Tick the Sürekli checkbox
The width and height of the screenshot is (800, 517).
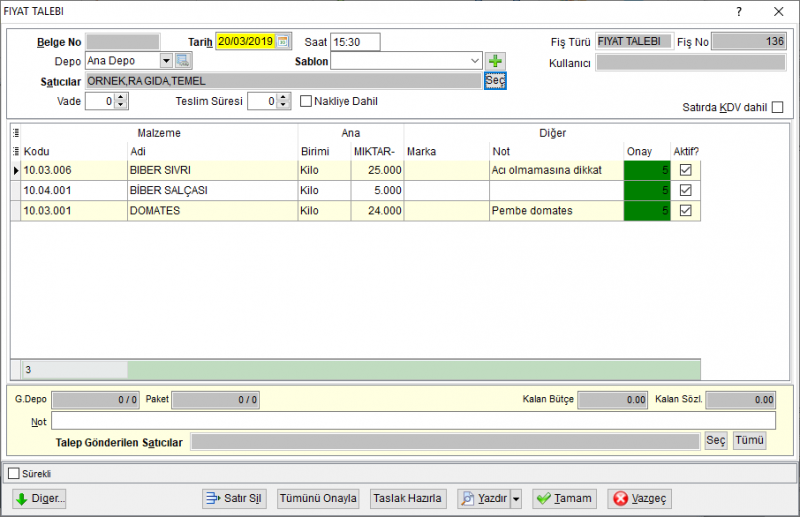point(14,474)
